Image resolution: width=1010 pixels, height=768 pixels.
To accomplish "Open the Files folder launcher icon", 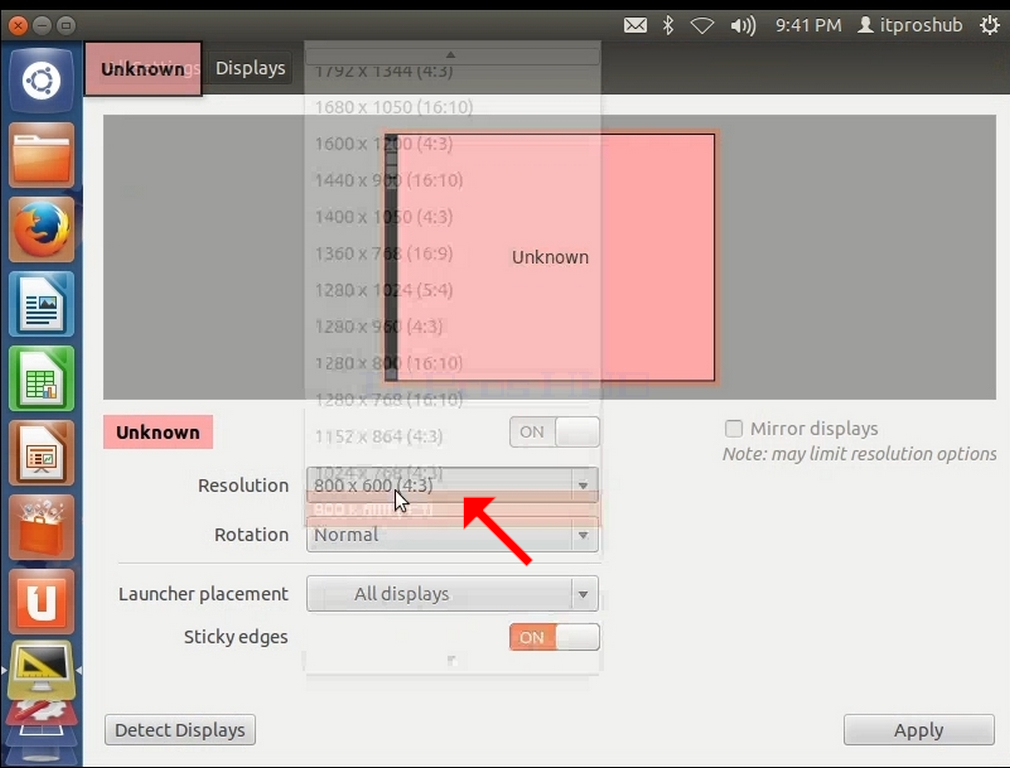I will 41,155.
